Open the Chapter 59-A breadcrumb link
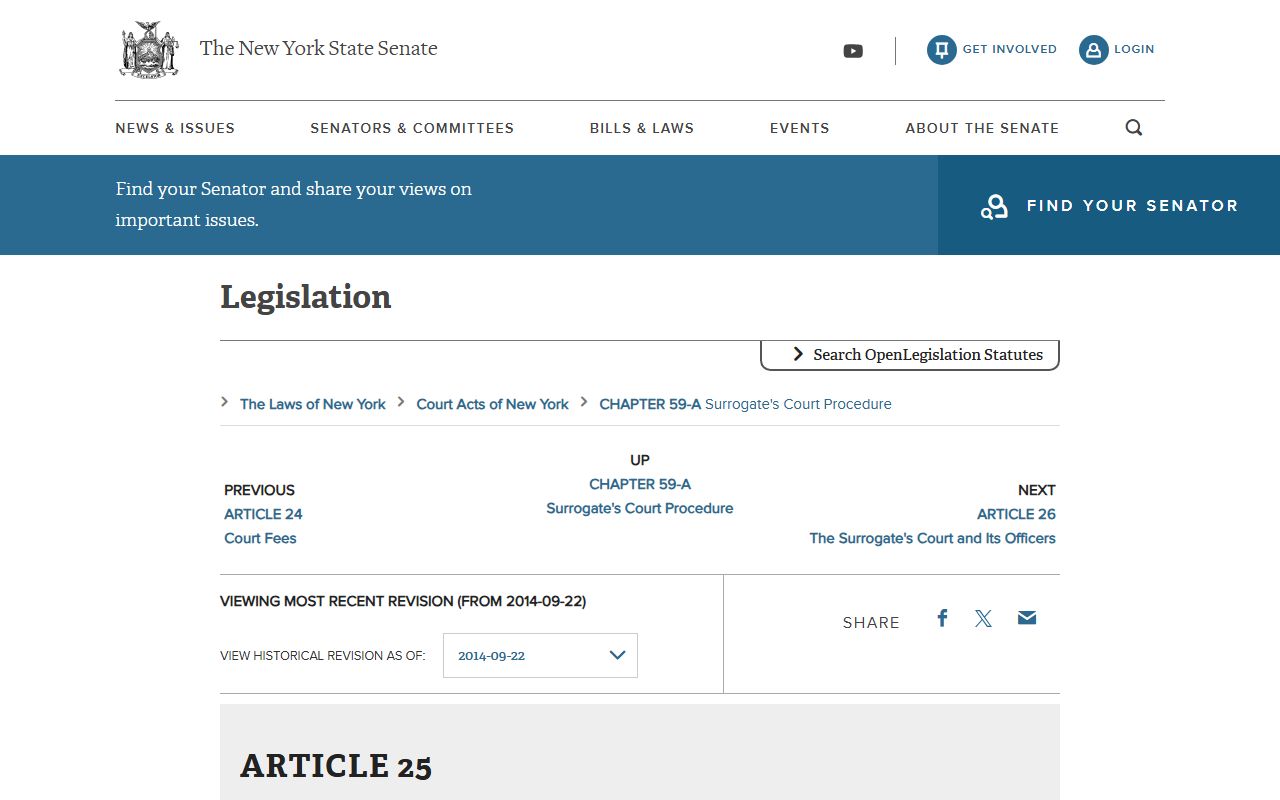The height and width of the screenshot is (800, 1280). 745,404
